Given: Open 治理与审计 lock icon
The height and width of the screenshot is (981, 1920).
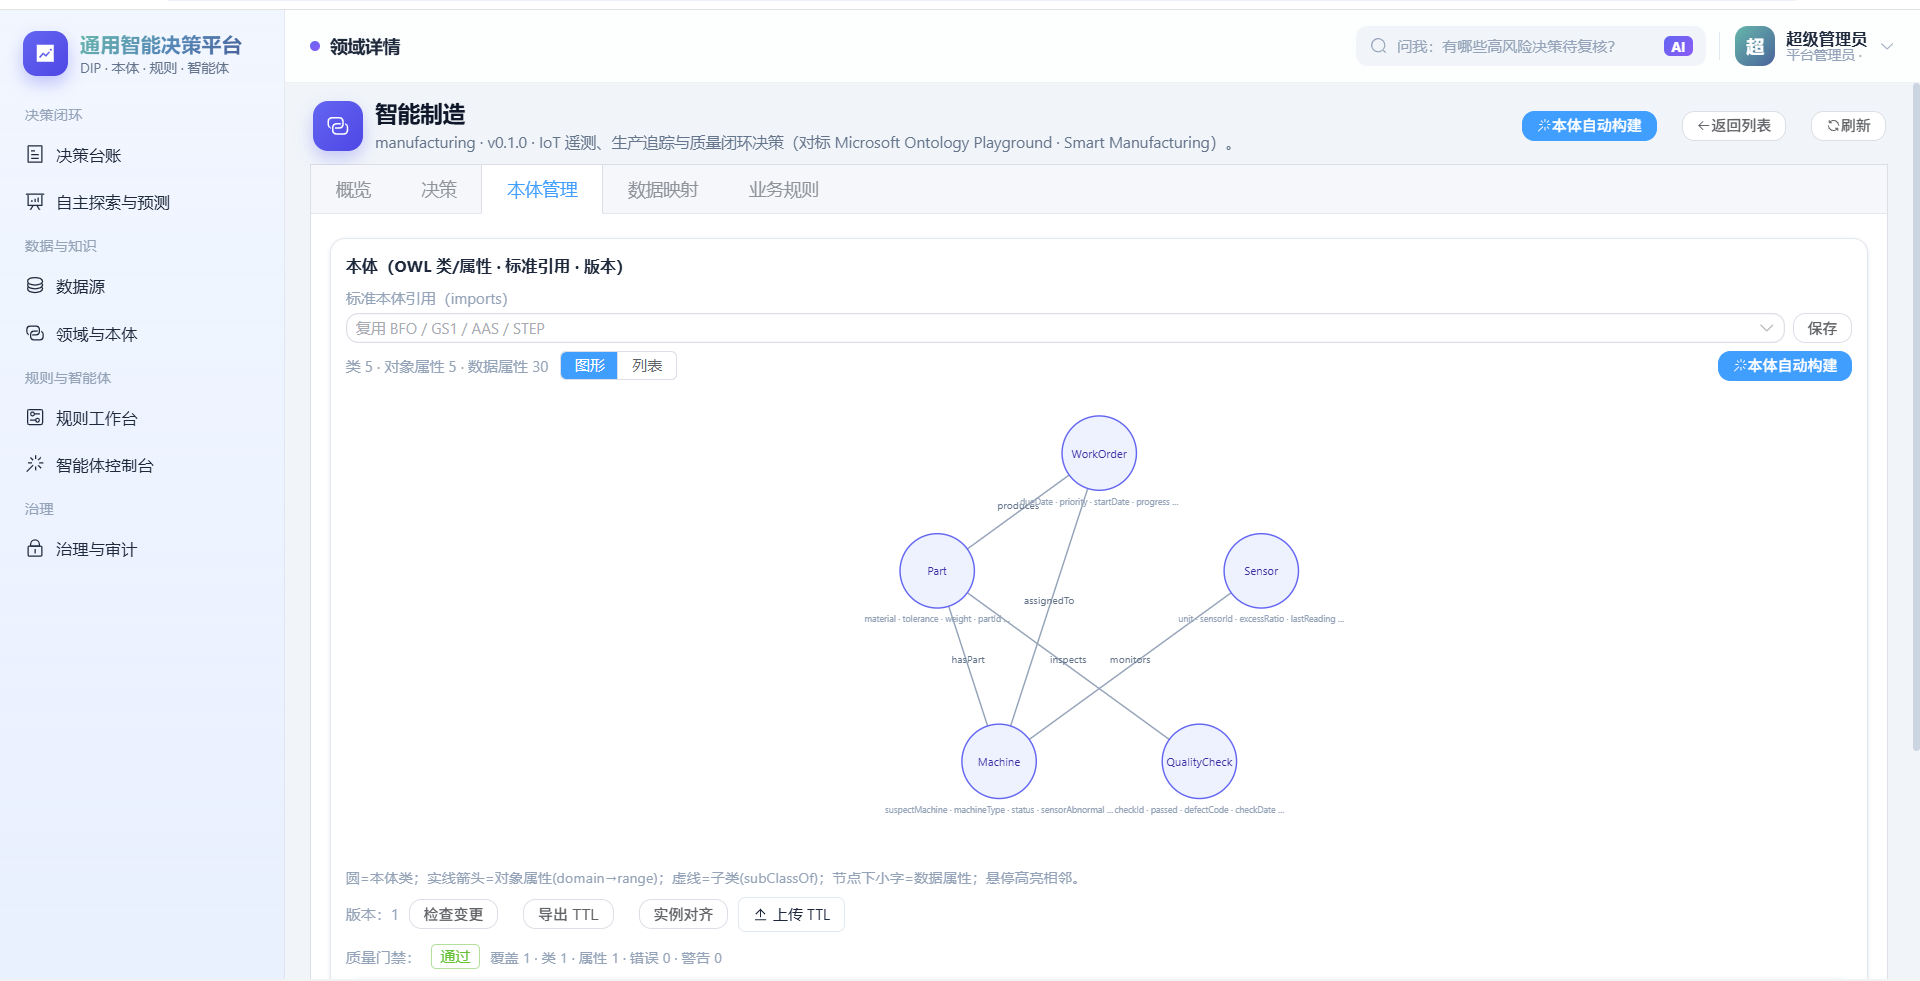Looking at the screenshot, I should click(x=35, y=548).
